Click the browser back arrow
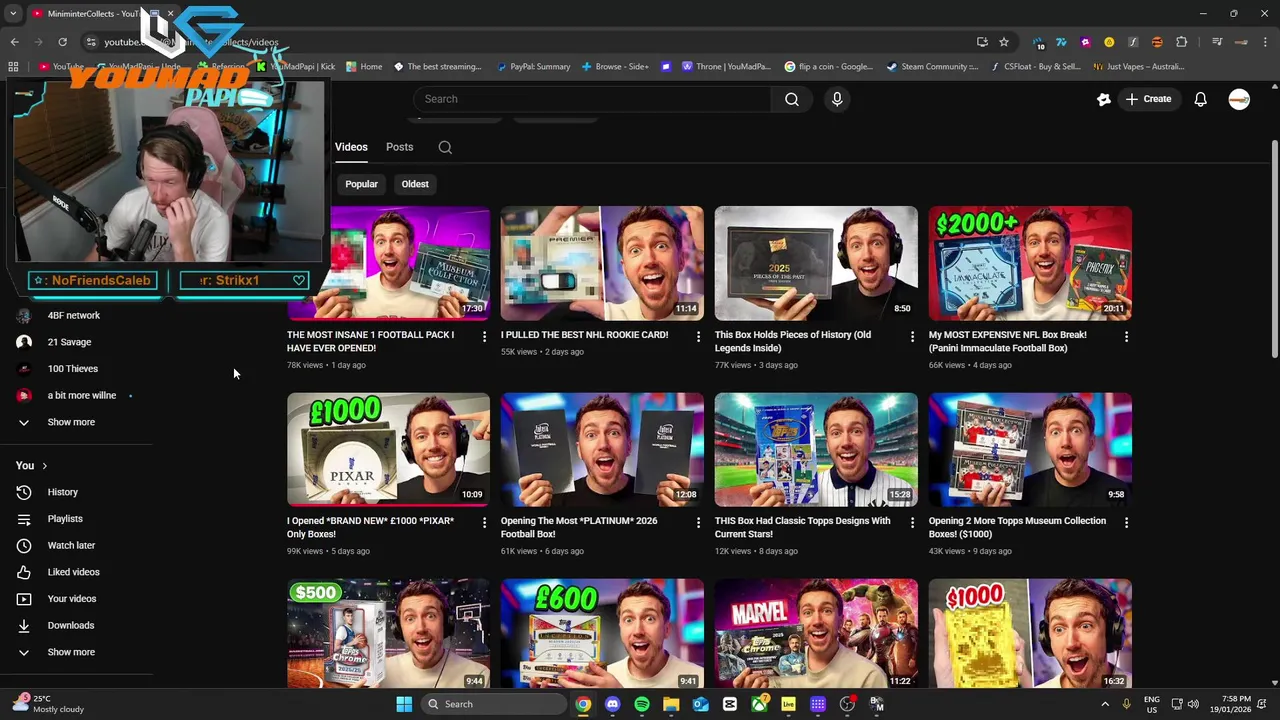Screen dimensions: 1280x720 (x=14, y=42)
